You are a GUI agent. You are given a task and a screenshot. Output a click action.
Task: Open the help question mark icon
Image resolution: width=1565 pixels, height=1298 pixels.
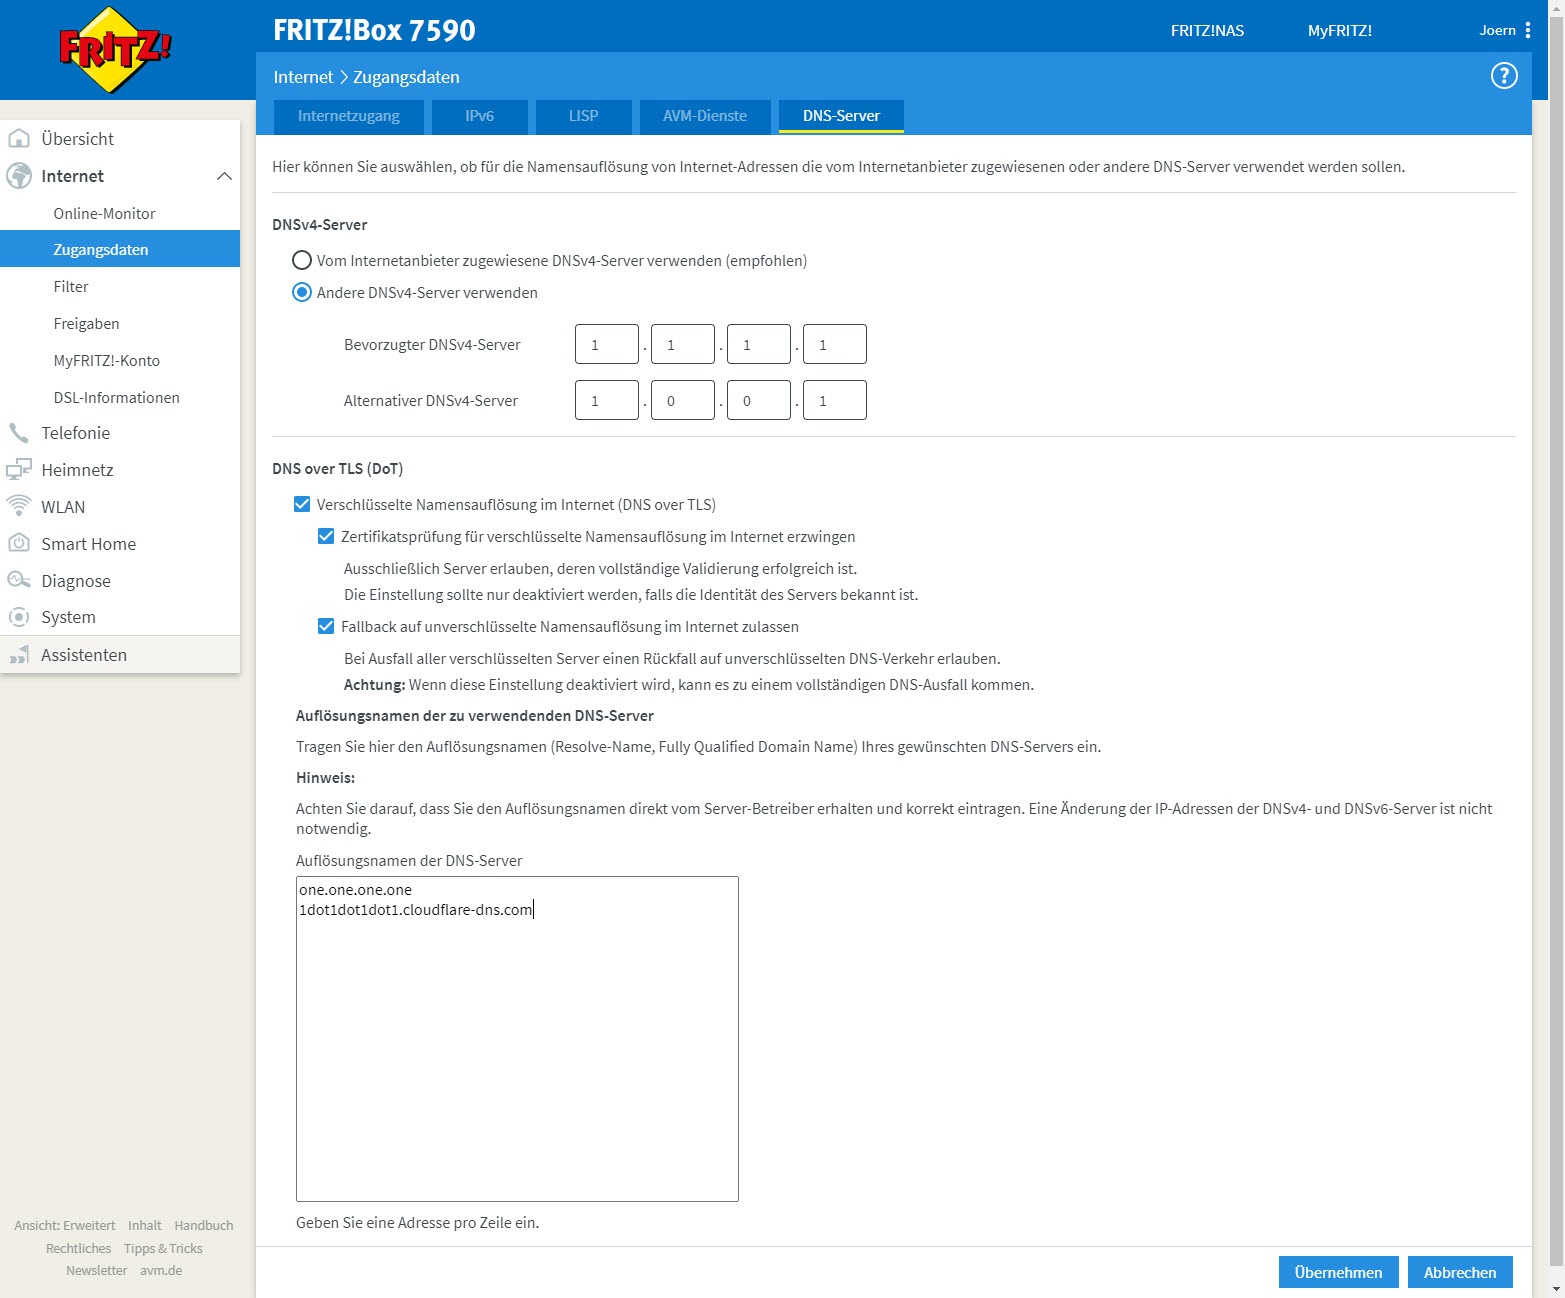pyautogui.click(x=1503, y=76)
